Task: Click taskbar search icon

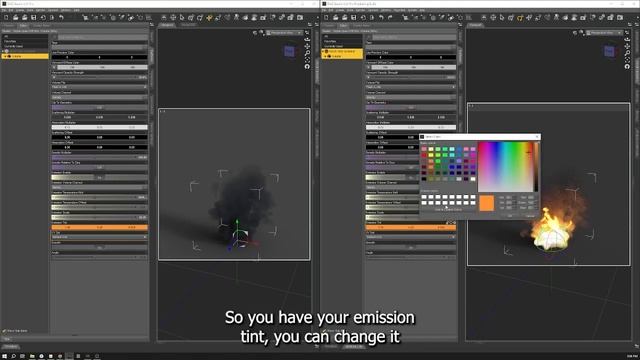Action: coord(13,356)
